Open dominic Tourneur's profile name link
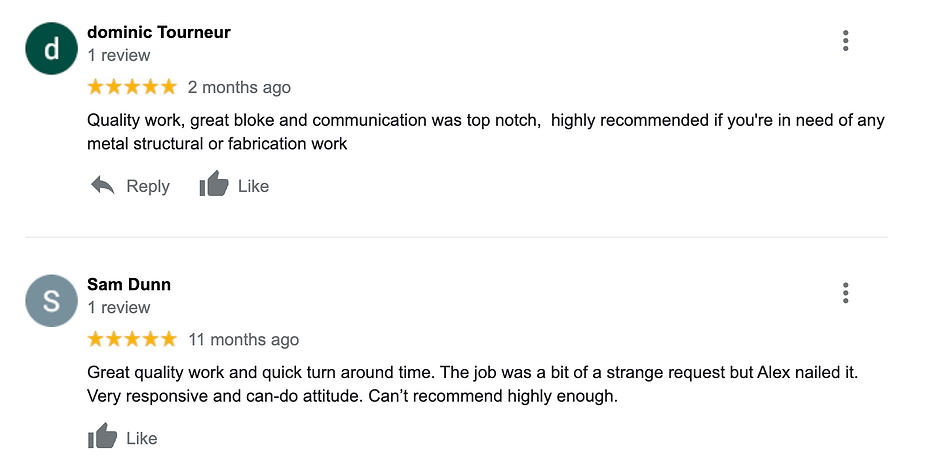The width and height of the screenshot is (940, 460). pos(159,32)
